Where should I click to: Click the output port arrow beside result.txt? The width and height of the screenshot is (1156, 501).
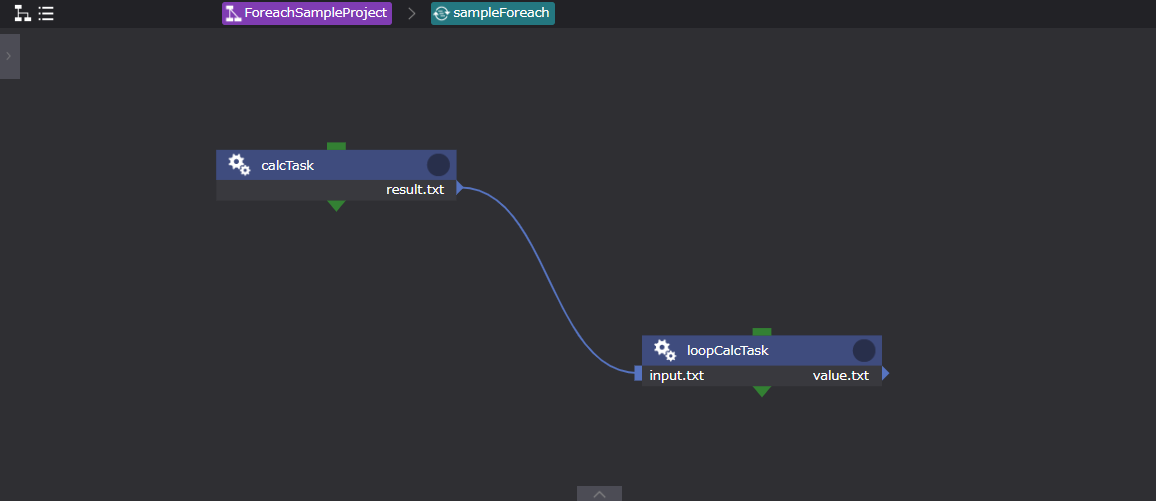click(460, 189)
